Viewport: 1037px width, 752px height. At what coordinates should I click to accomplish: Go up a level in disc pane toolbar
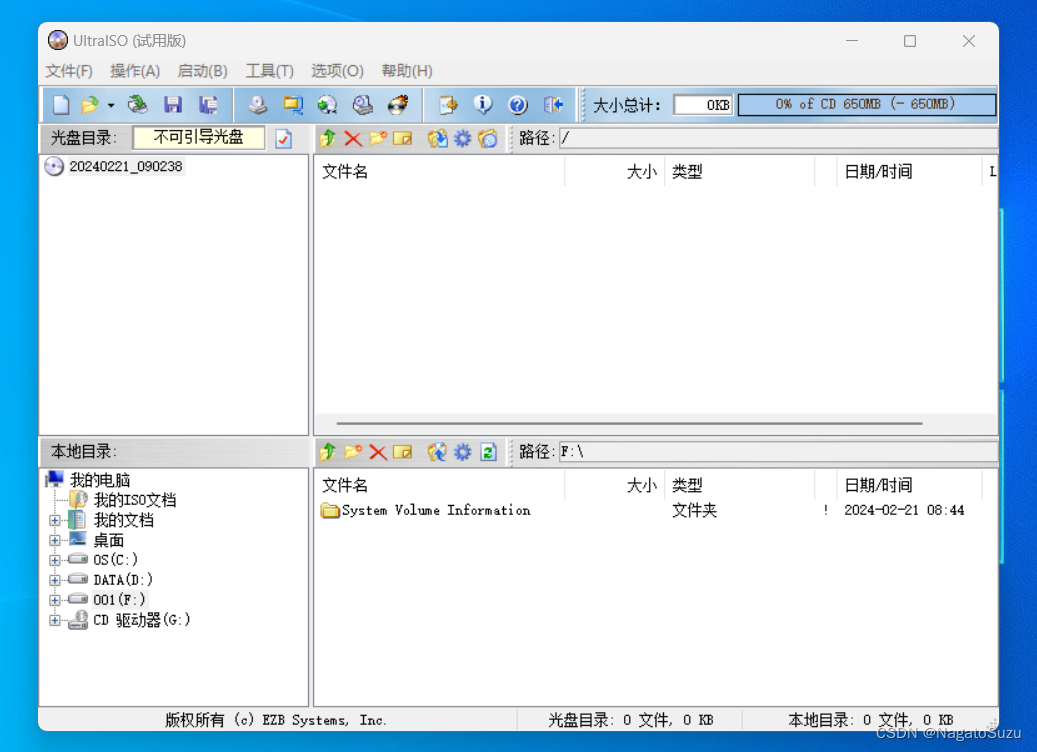click(327, 138)
